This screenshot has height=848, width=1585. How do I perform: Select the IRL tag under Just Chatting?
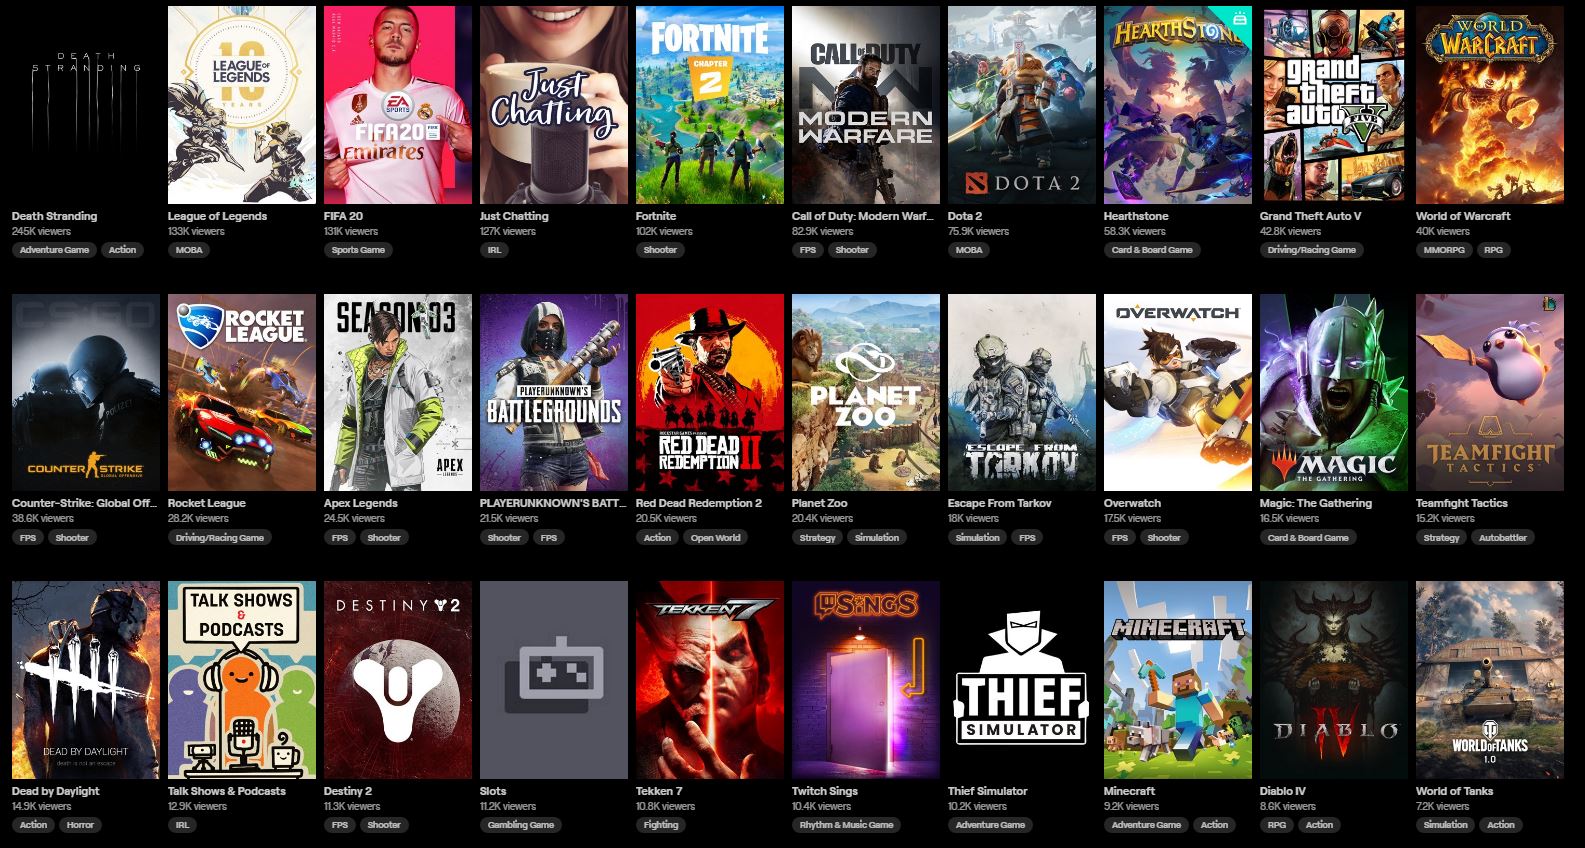pos(494,250)
